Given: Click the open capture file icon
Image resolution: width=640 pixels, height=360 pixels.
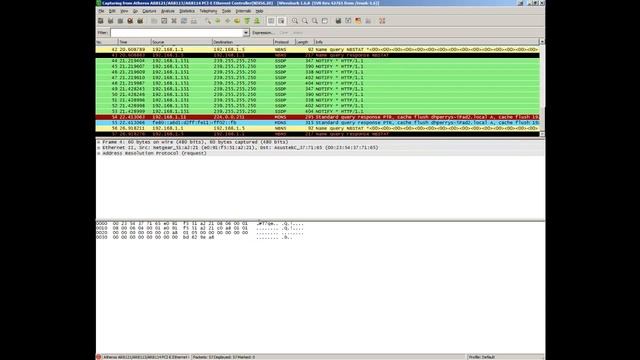Looking at the screenshot, I should (x=154, y=21).
